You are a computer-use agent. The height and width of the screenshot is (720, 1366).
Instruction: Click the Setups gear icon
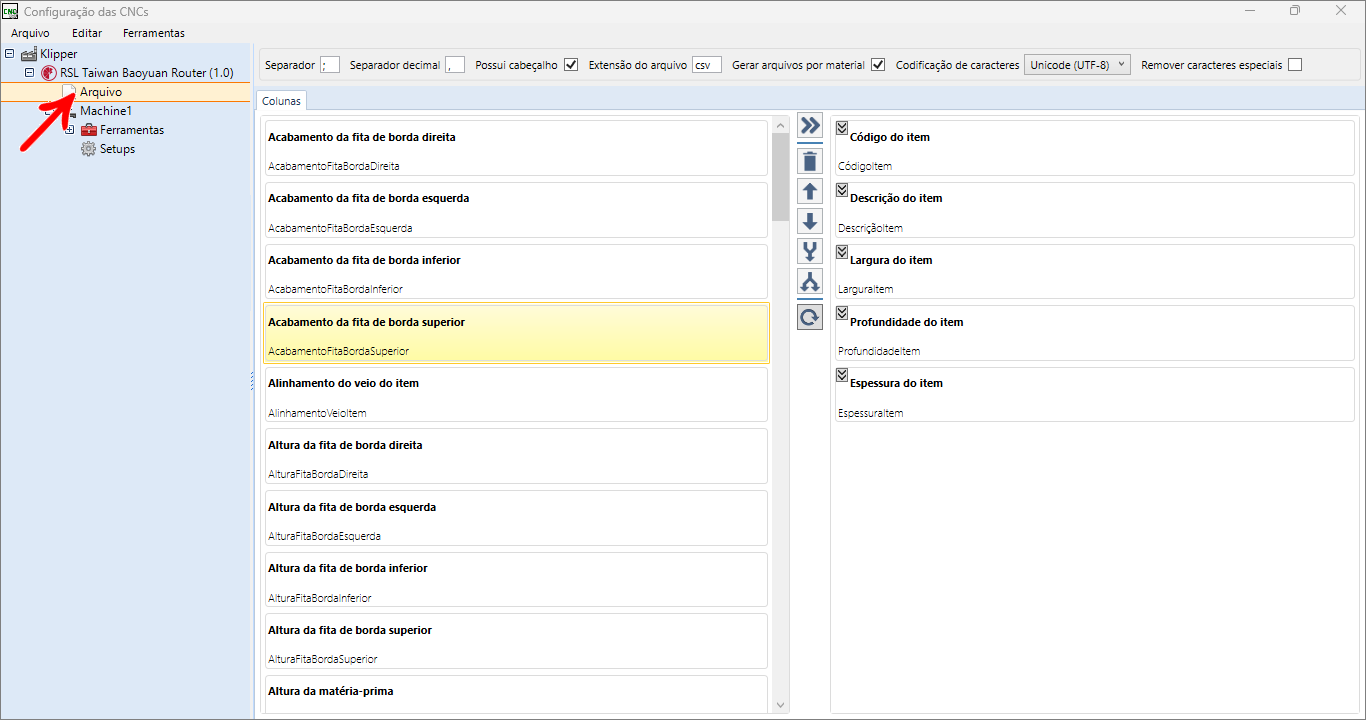[89, 149]
